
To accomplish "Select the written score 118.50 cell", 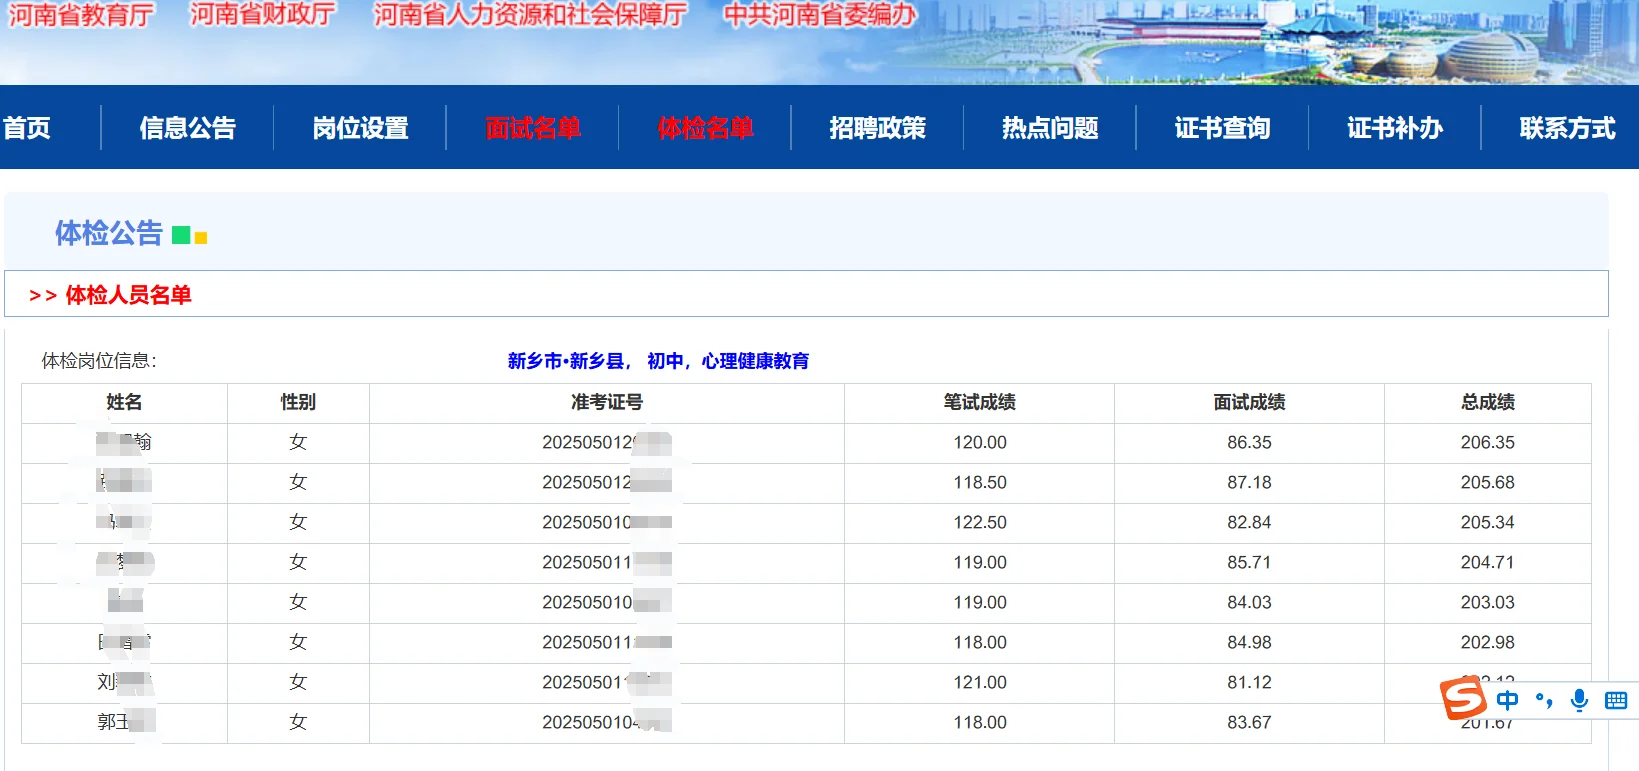I will (x=980, y=482).
